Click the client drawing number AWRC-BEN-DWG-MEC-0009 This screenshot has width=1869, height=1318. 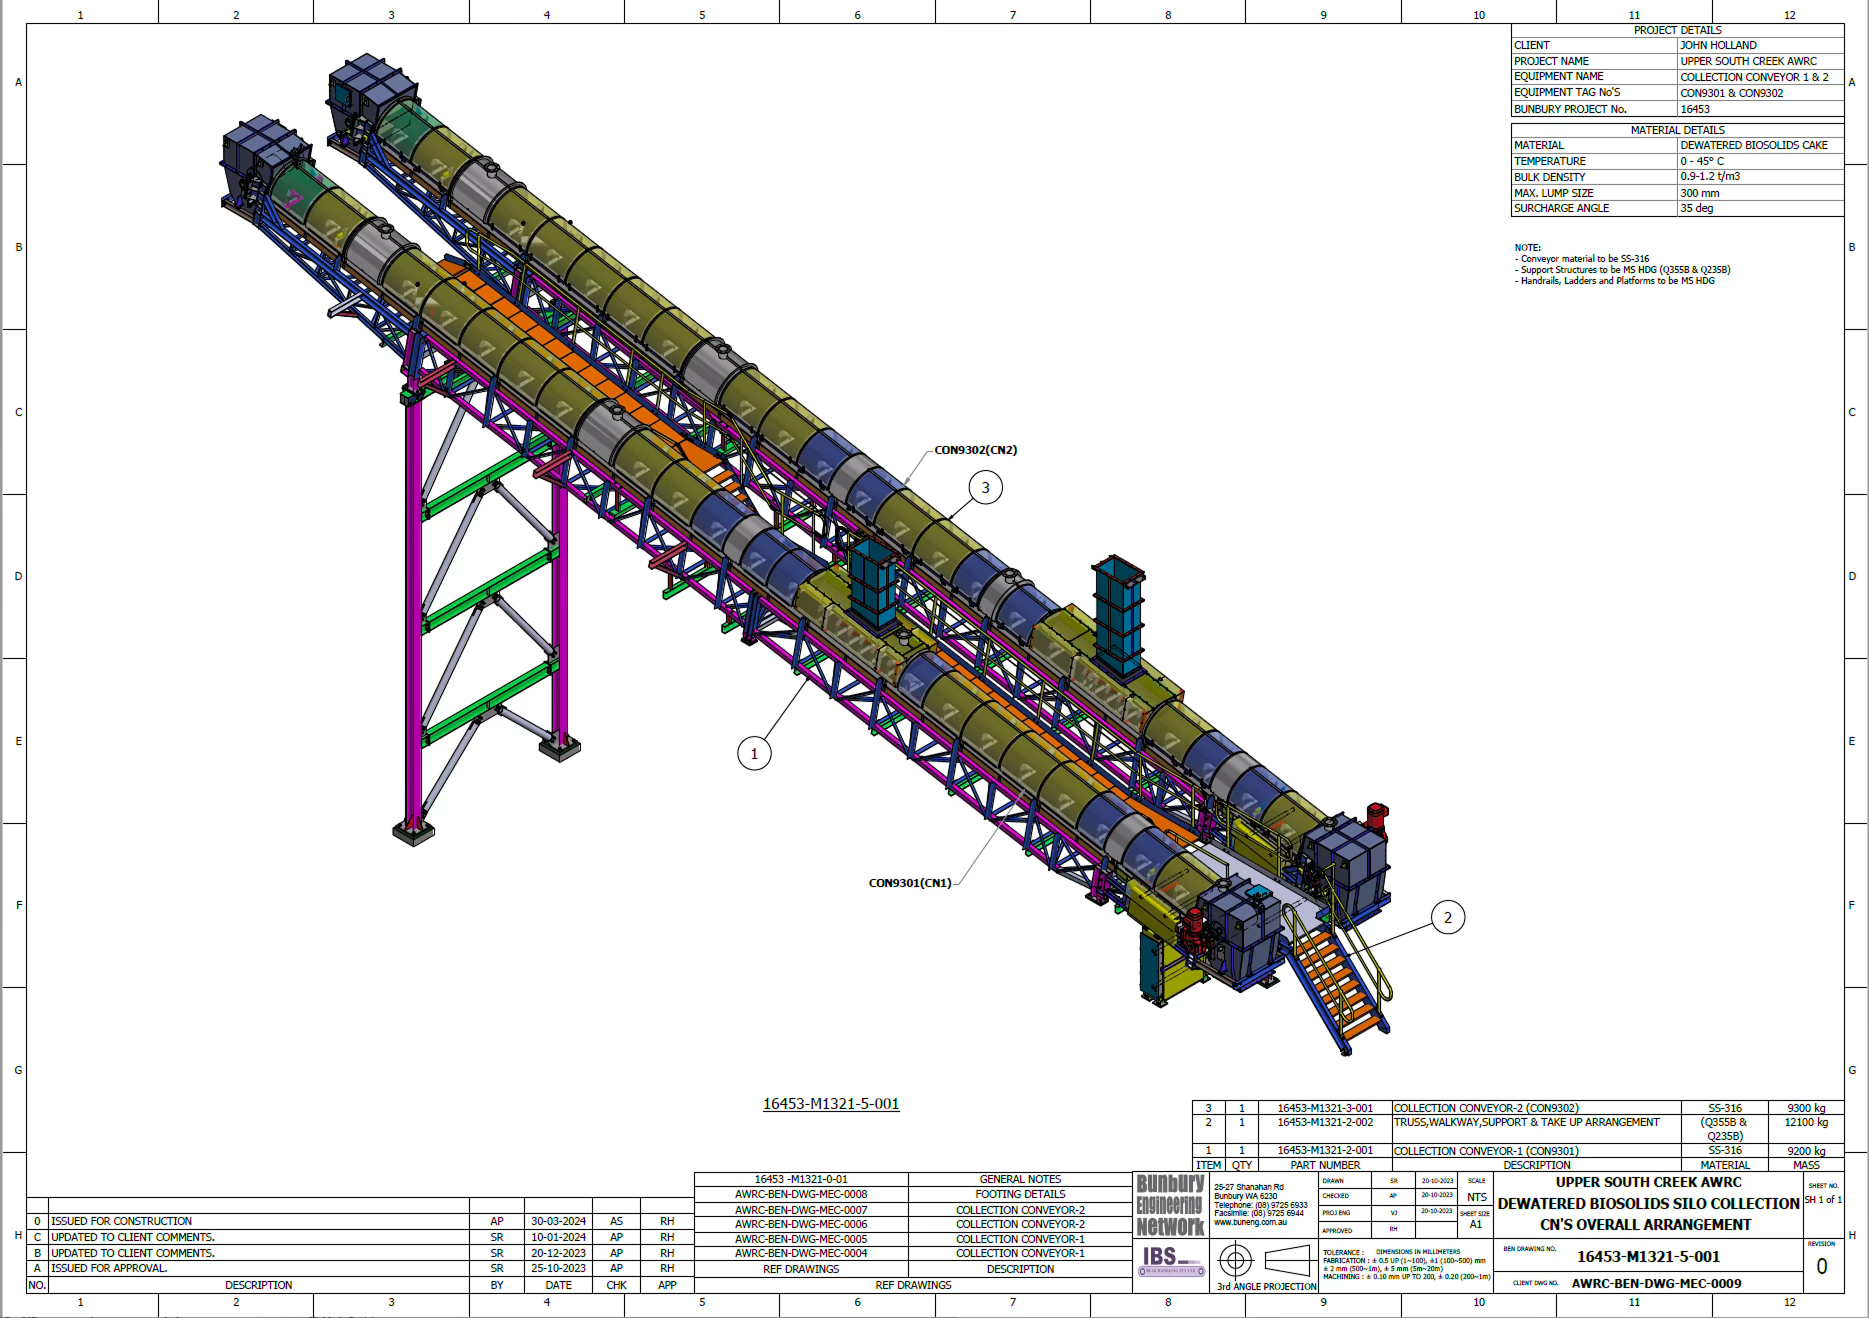1656,1283
